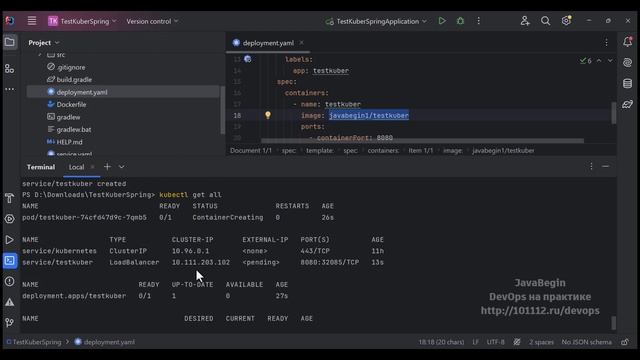Hide the Terminal tool window

click(605, 167)
